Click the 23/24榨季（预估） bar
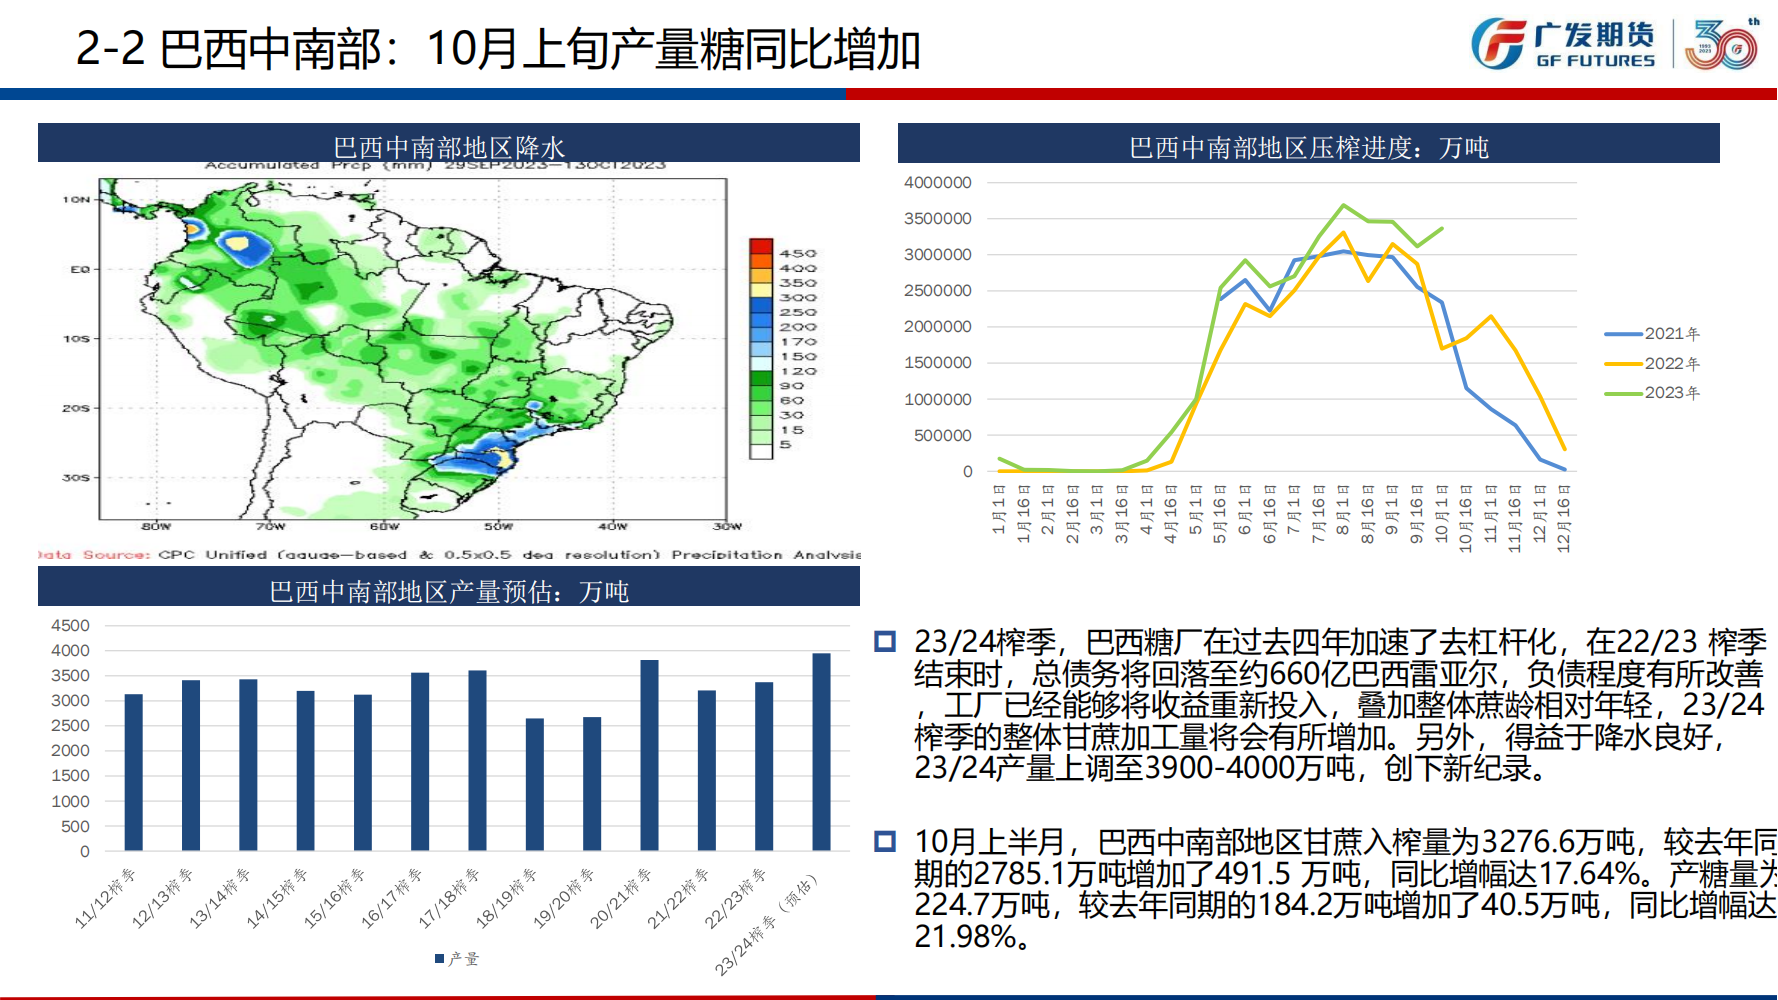 [821, 752]
